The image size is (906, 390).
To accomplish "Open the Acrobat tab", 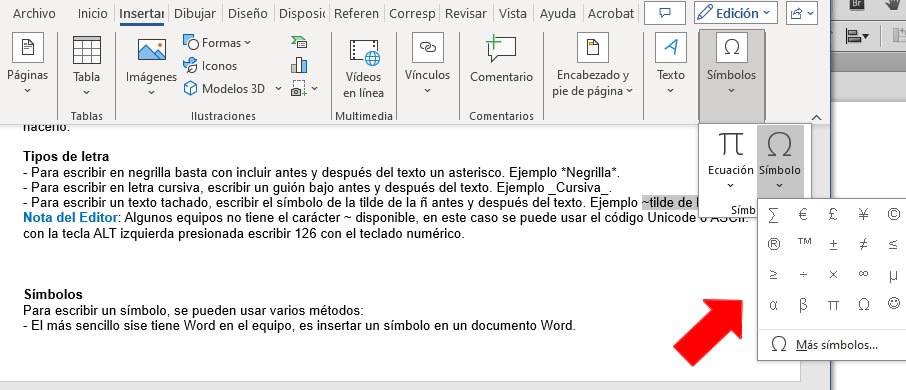I will coord(610,13).
